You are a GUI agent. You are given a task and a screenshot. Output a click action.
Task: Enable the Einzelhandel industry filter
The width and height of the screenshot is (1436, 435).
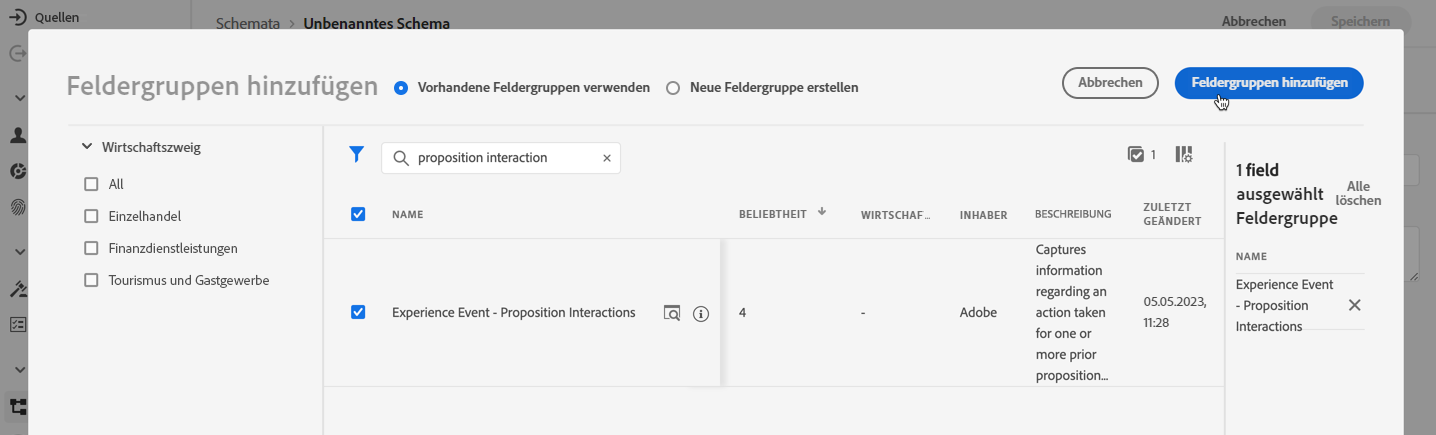(92, 216)
